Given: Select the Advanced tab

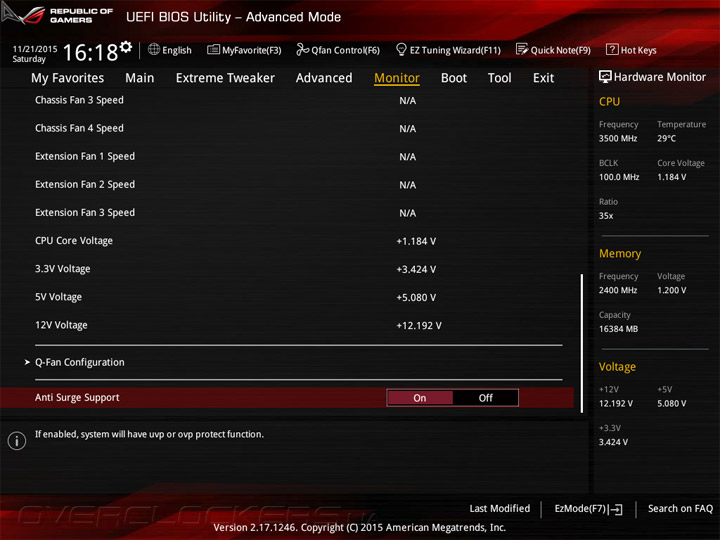Looking at the screenshot, I should click(324, 78).
